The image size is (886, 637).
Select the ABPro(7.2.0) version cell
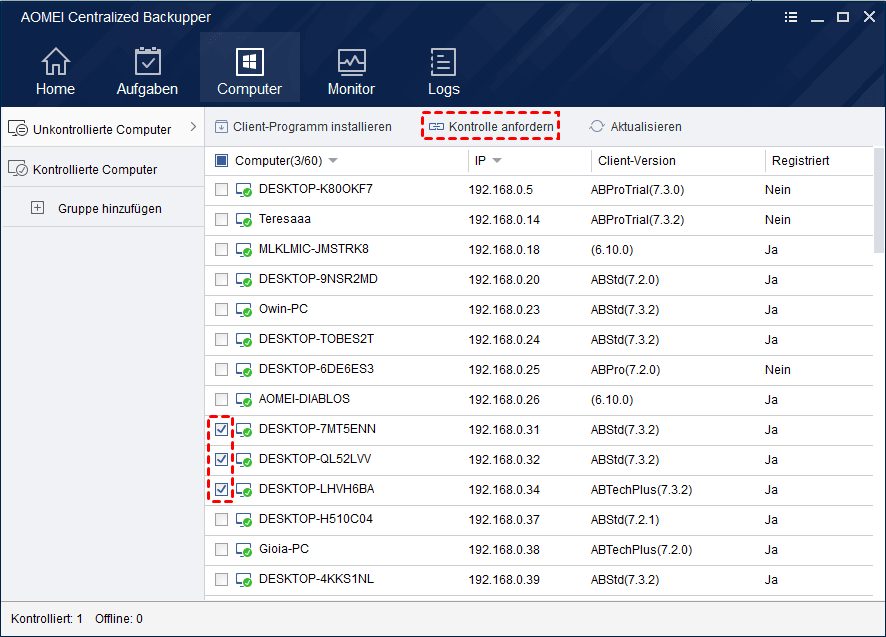tap(626, 370)
